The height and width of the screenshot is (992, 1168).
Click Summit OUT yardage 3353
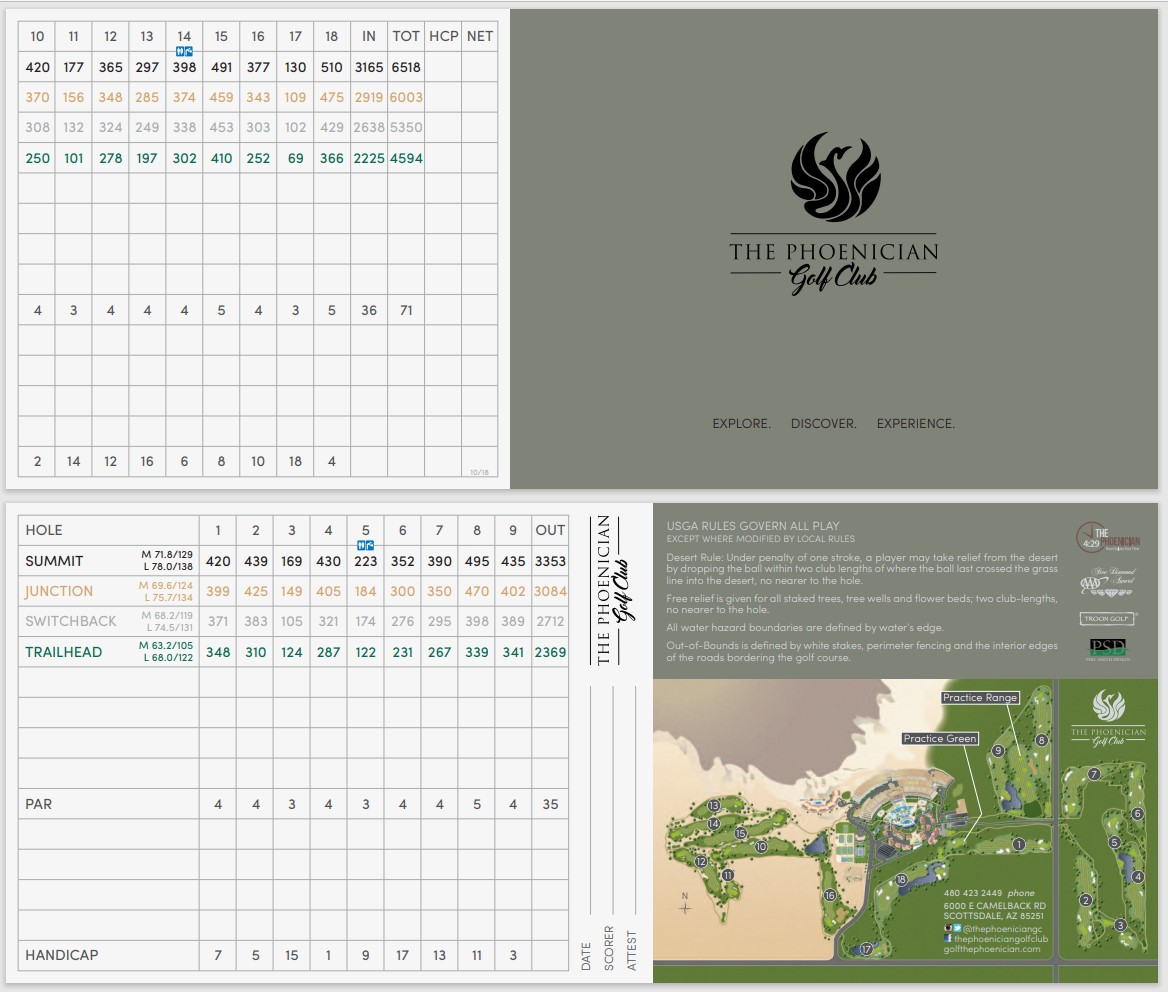tap(550, 561)
